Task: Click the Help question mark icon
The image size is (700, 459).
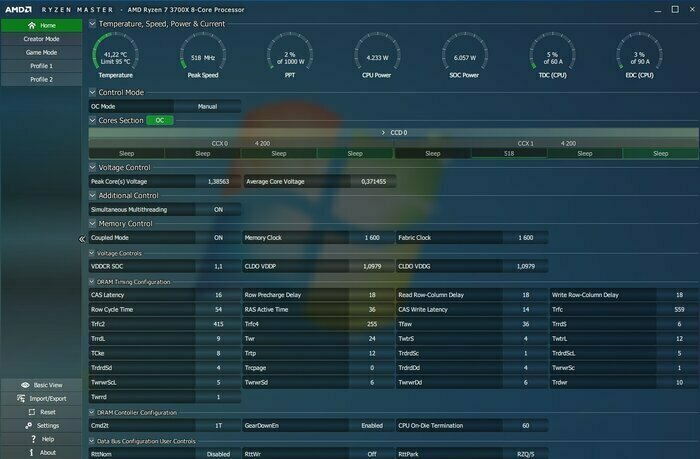Action: click(x=33, y=439)
